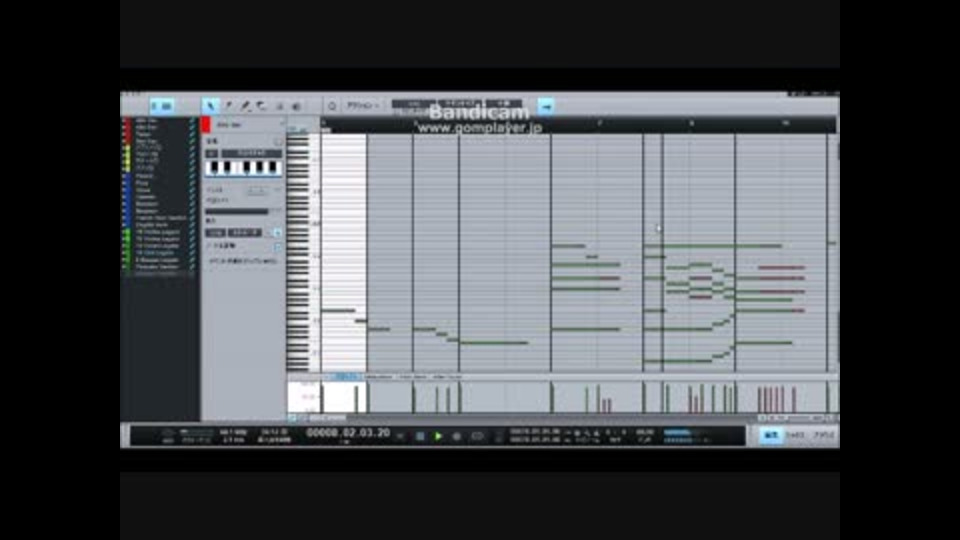Toggle the track list button in top-left toolbar

pyautogui.click(x=162, y=106)
